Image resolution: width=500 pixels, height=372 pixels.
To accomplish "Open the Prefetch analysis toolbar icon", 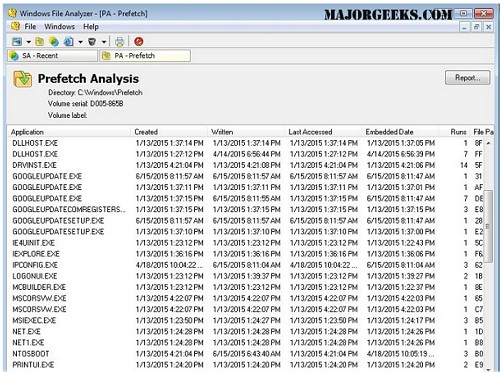I will tap(40, 42).
